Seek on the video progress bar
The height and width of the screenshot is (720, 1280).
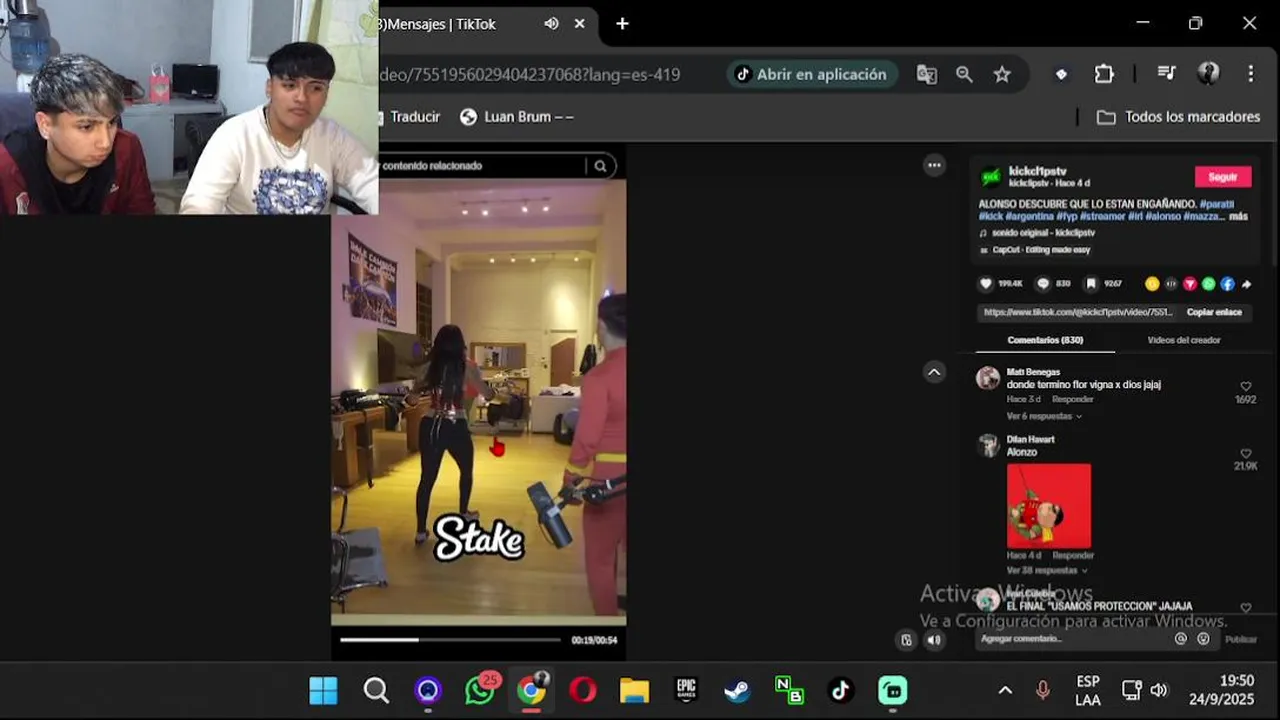pos(450,639)
